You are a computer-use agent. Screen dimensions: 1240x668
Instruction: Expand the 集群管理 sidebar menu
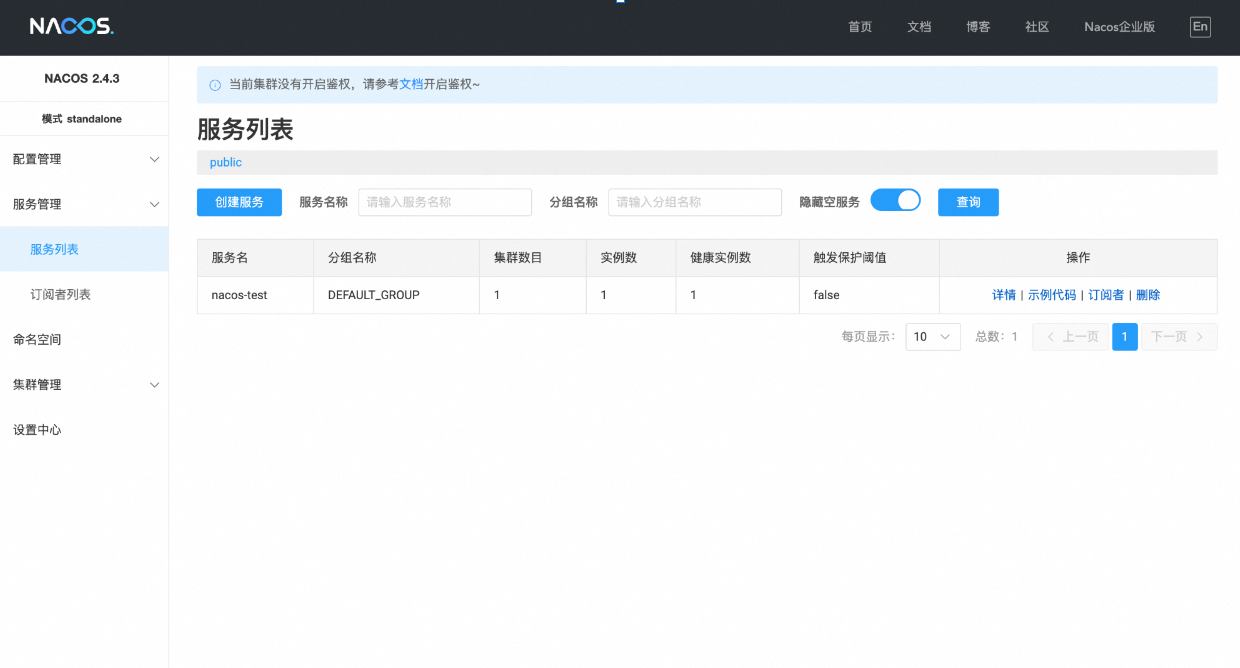(84, 385)
